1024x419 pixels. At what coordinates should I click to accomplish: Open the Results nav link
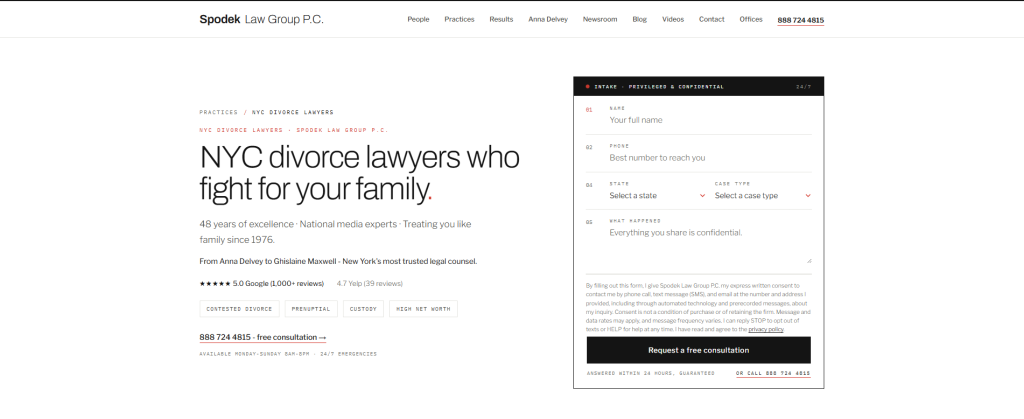pos(501,20)
